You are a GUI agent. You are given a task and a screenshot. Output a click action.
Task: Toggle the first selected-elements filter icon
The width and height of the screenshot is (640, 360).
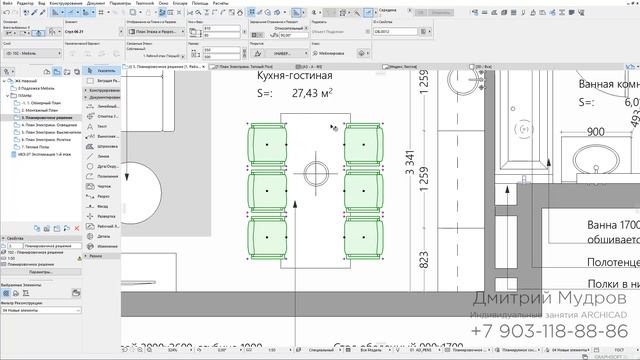point(6,293)
